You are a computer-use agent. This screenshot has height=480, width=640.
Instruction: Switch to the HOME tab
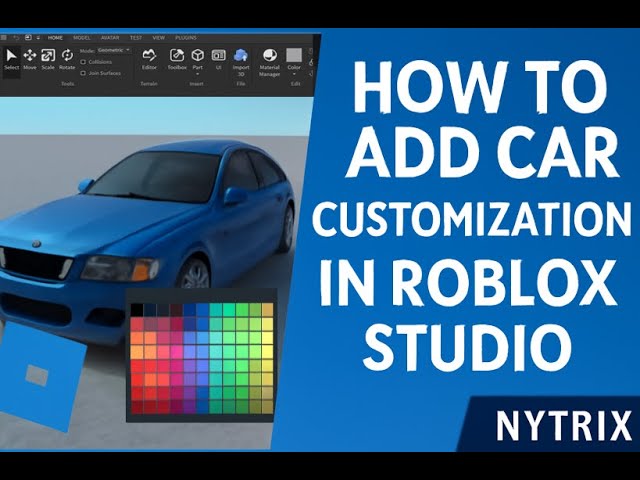point(55,38)
